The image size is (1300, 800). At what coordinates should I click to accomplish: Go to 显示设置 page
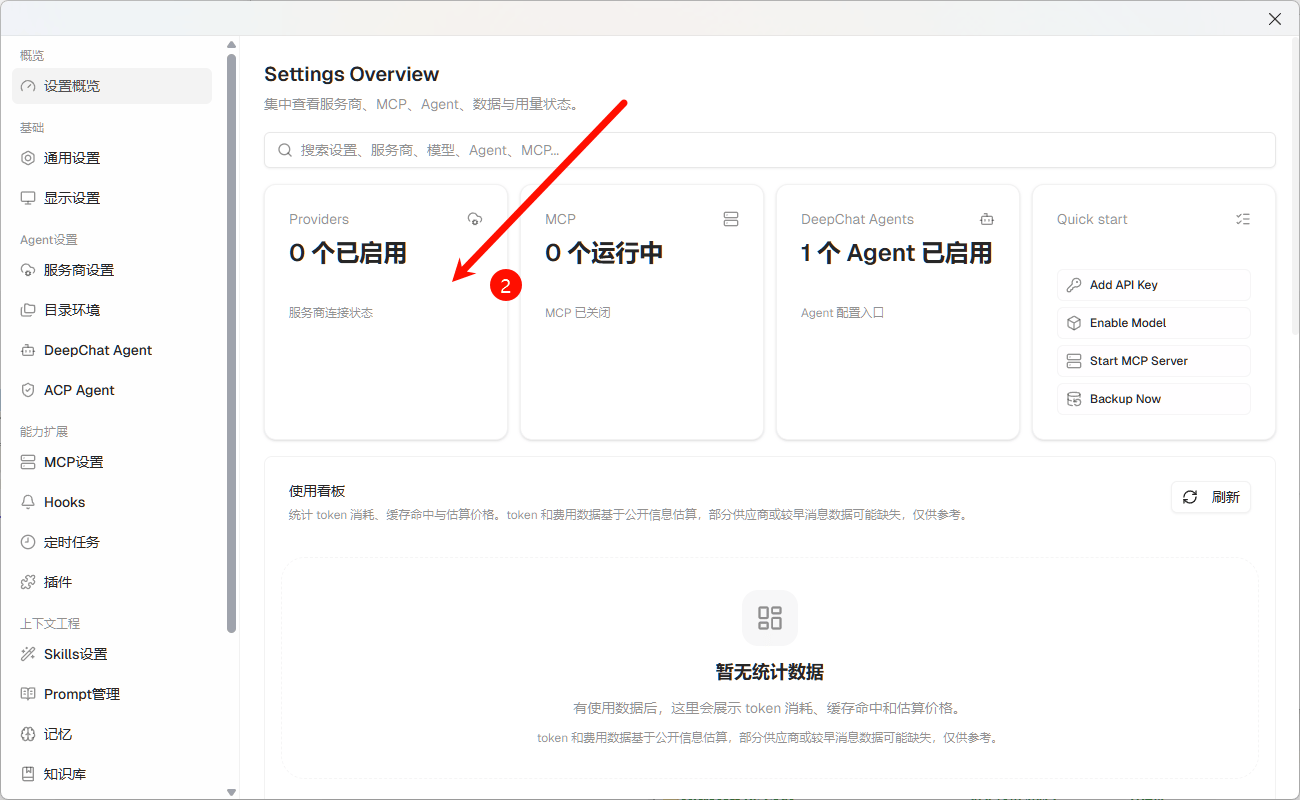[112, 198]
